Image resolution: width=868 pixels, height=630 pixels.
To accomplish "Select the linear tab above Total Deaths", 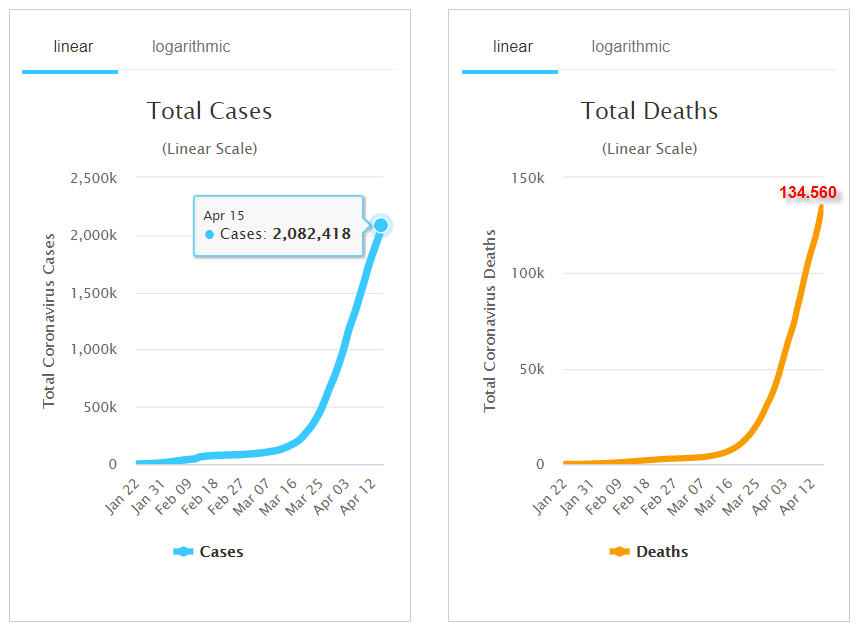I will tap(512, 47).
